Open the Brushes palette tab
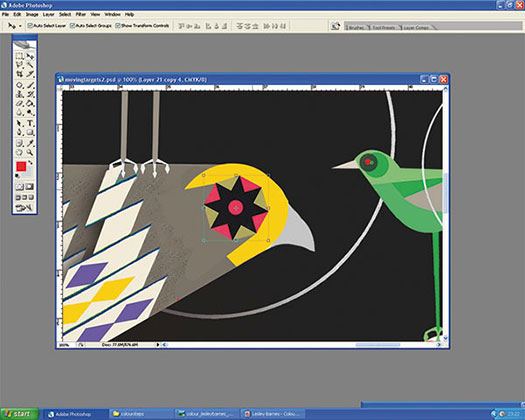525x420 pixels. [356, 27]
